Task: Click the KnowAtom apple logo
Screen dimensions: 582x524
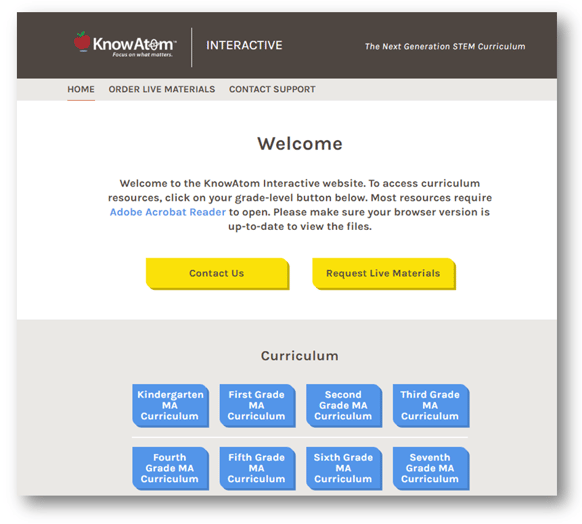Action: tap(82, 41)
